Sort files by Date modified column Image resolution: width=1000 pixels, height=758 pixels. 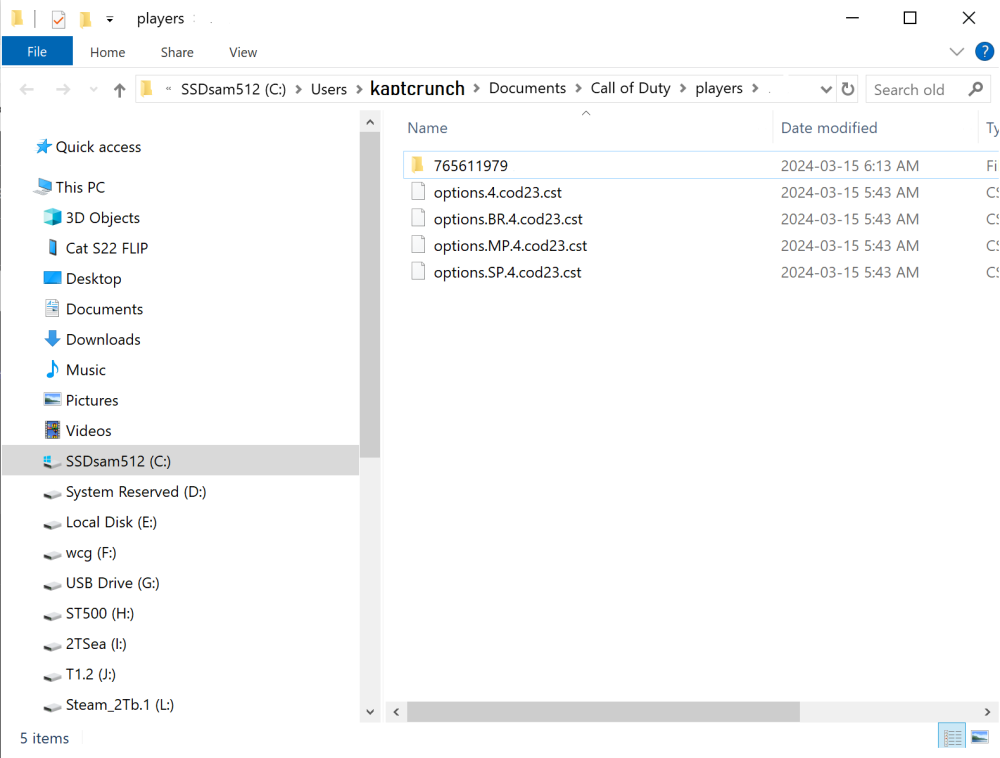coord(829,128)
